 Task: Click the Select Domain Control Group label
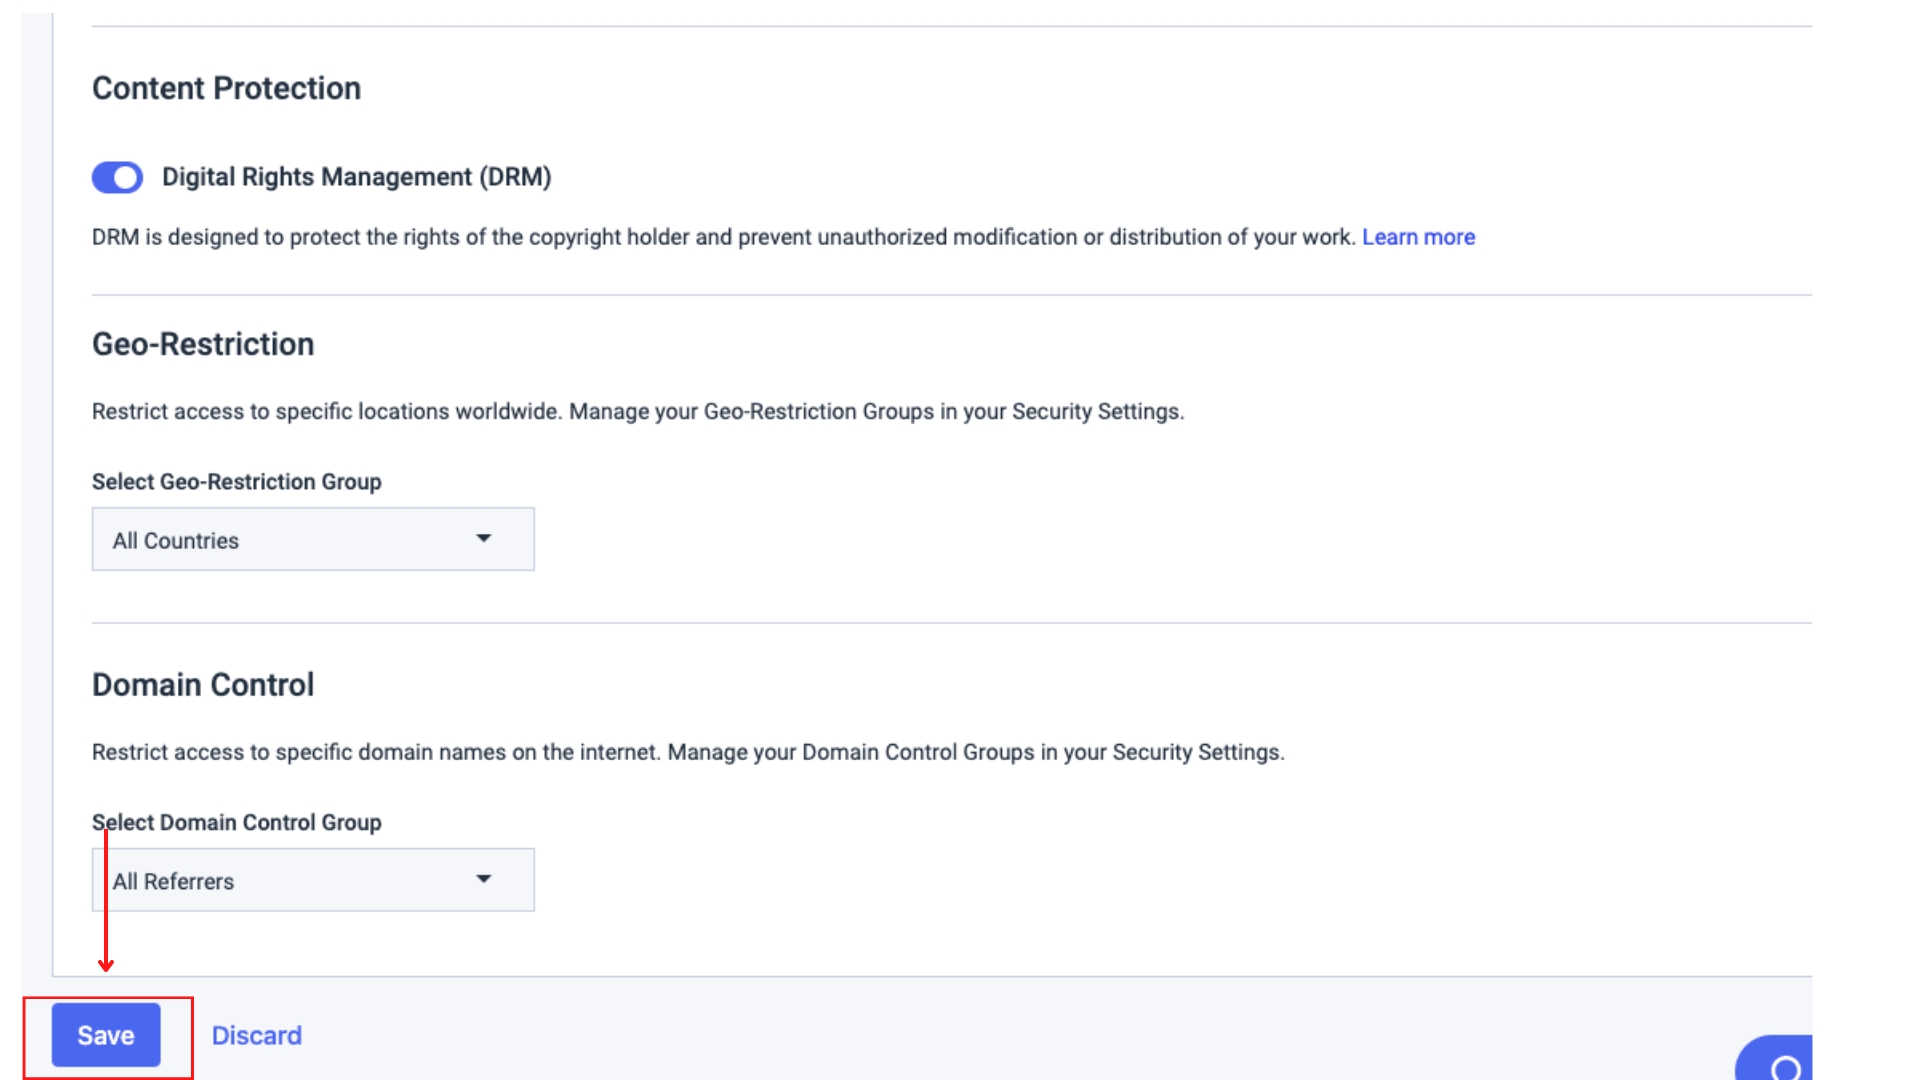[x=236, y=822]
